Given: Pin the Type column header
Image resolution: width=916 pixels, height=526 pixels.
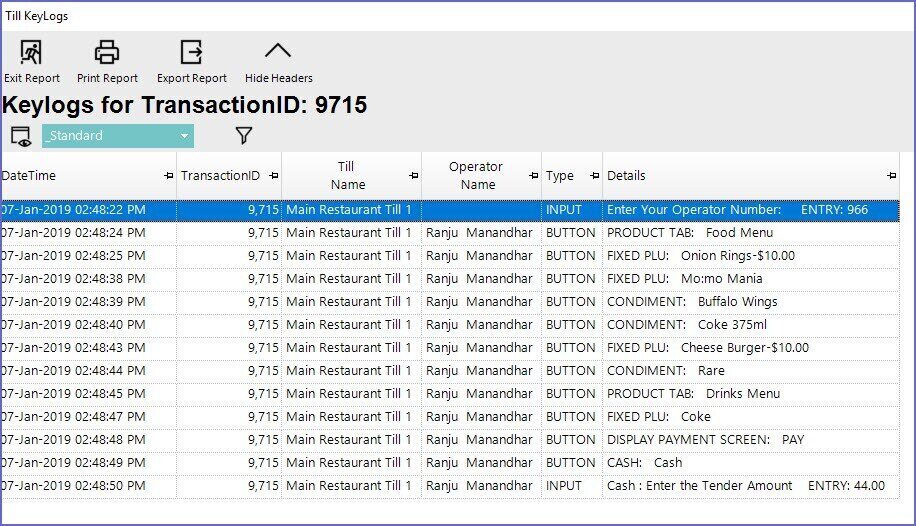Looking at the screenshot, I should pyautogui.click(x=594, y=176).
